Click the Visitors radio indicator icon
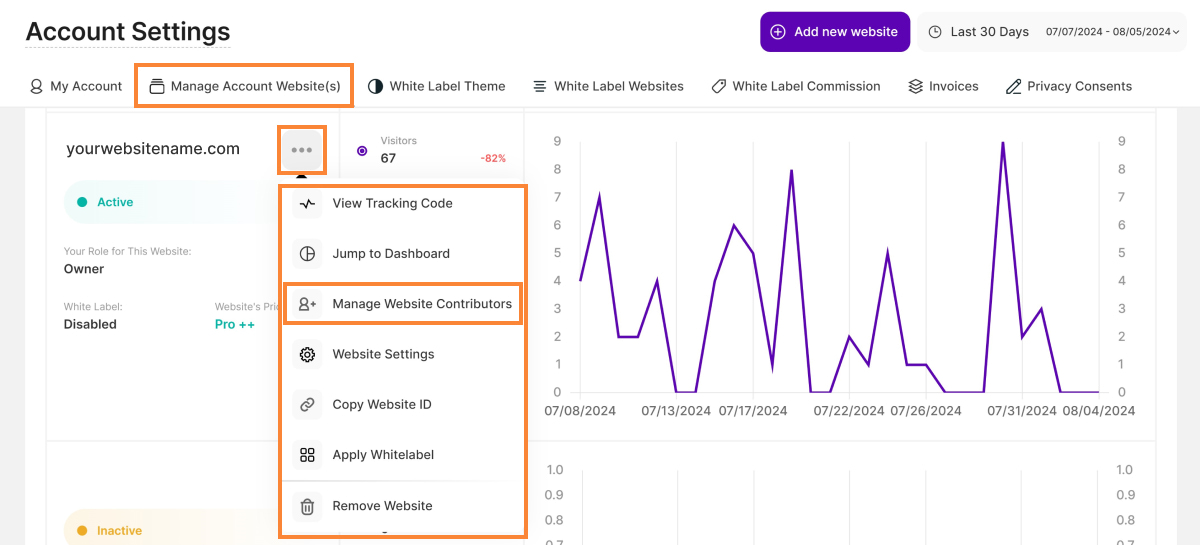This screenshot has height=545, width=1200. pyautogui.click(x=362, y=151)
